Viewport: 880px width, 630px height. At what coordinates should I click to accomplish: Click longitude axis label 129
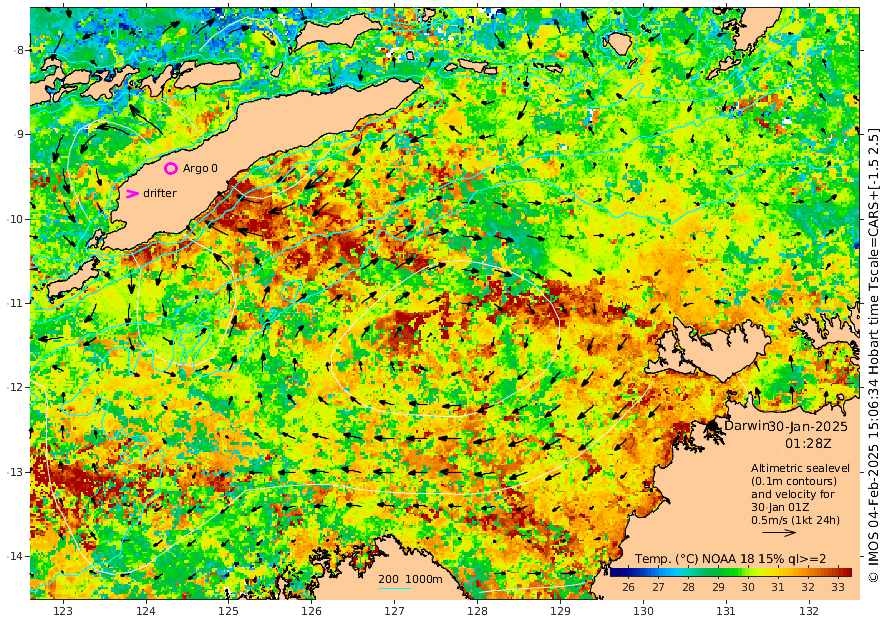click(x=561, y=611)
